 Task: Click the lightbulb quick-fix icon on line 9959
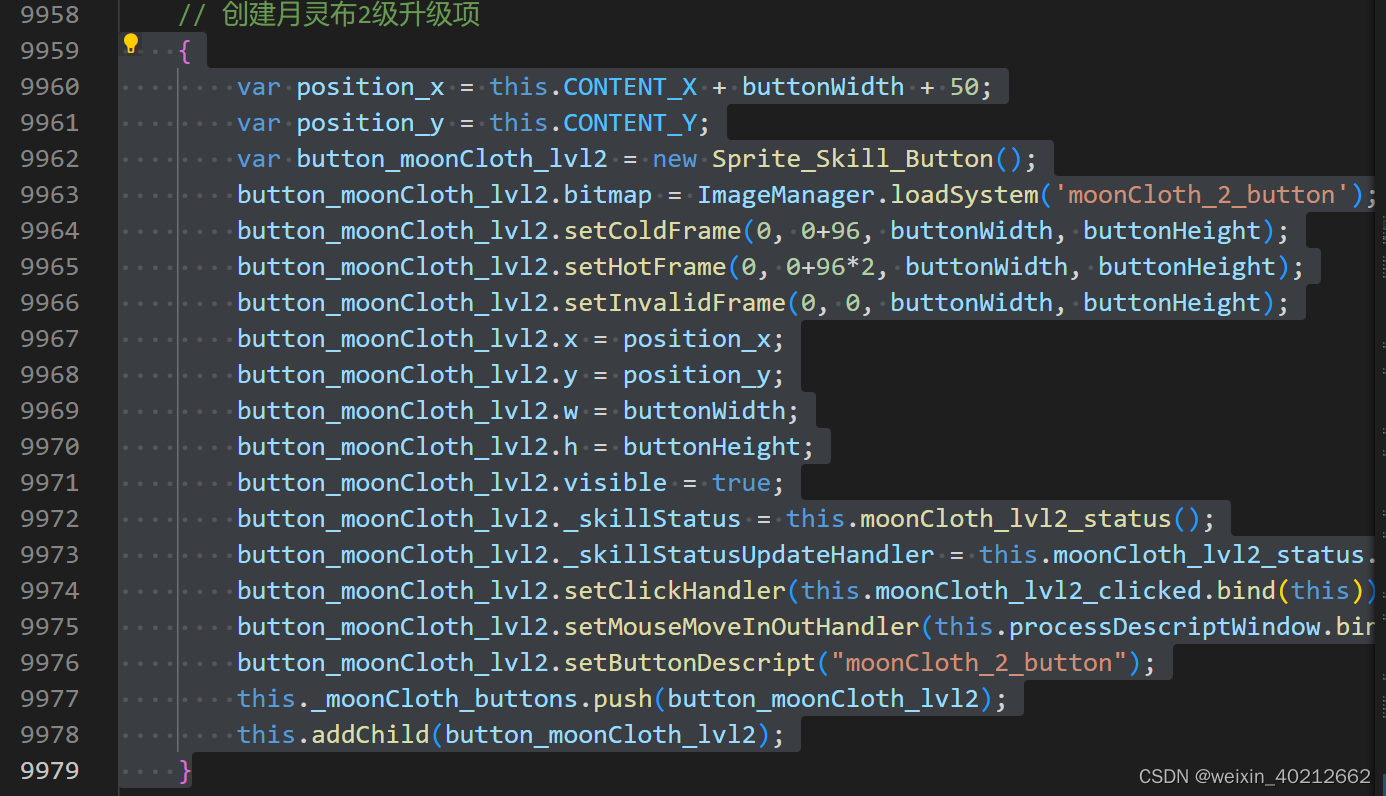130,43
